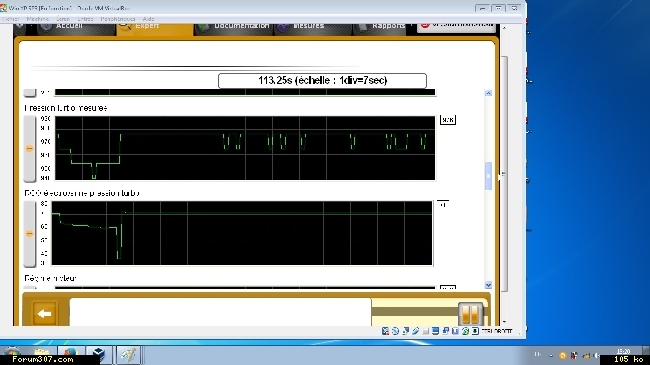
Task: Click the volume icon in system tray
Action: pyautogui.click(x=597, y=355)
